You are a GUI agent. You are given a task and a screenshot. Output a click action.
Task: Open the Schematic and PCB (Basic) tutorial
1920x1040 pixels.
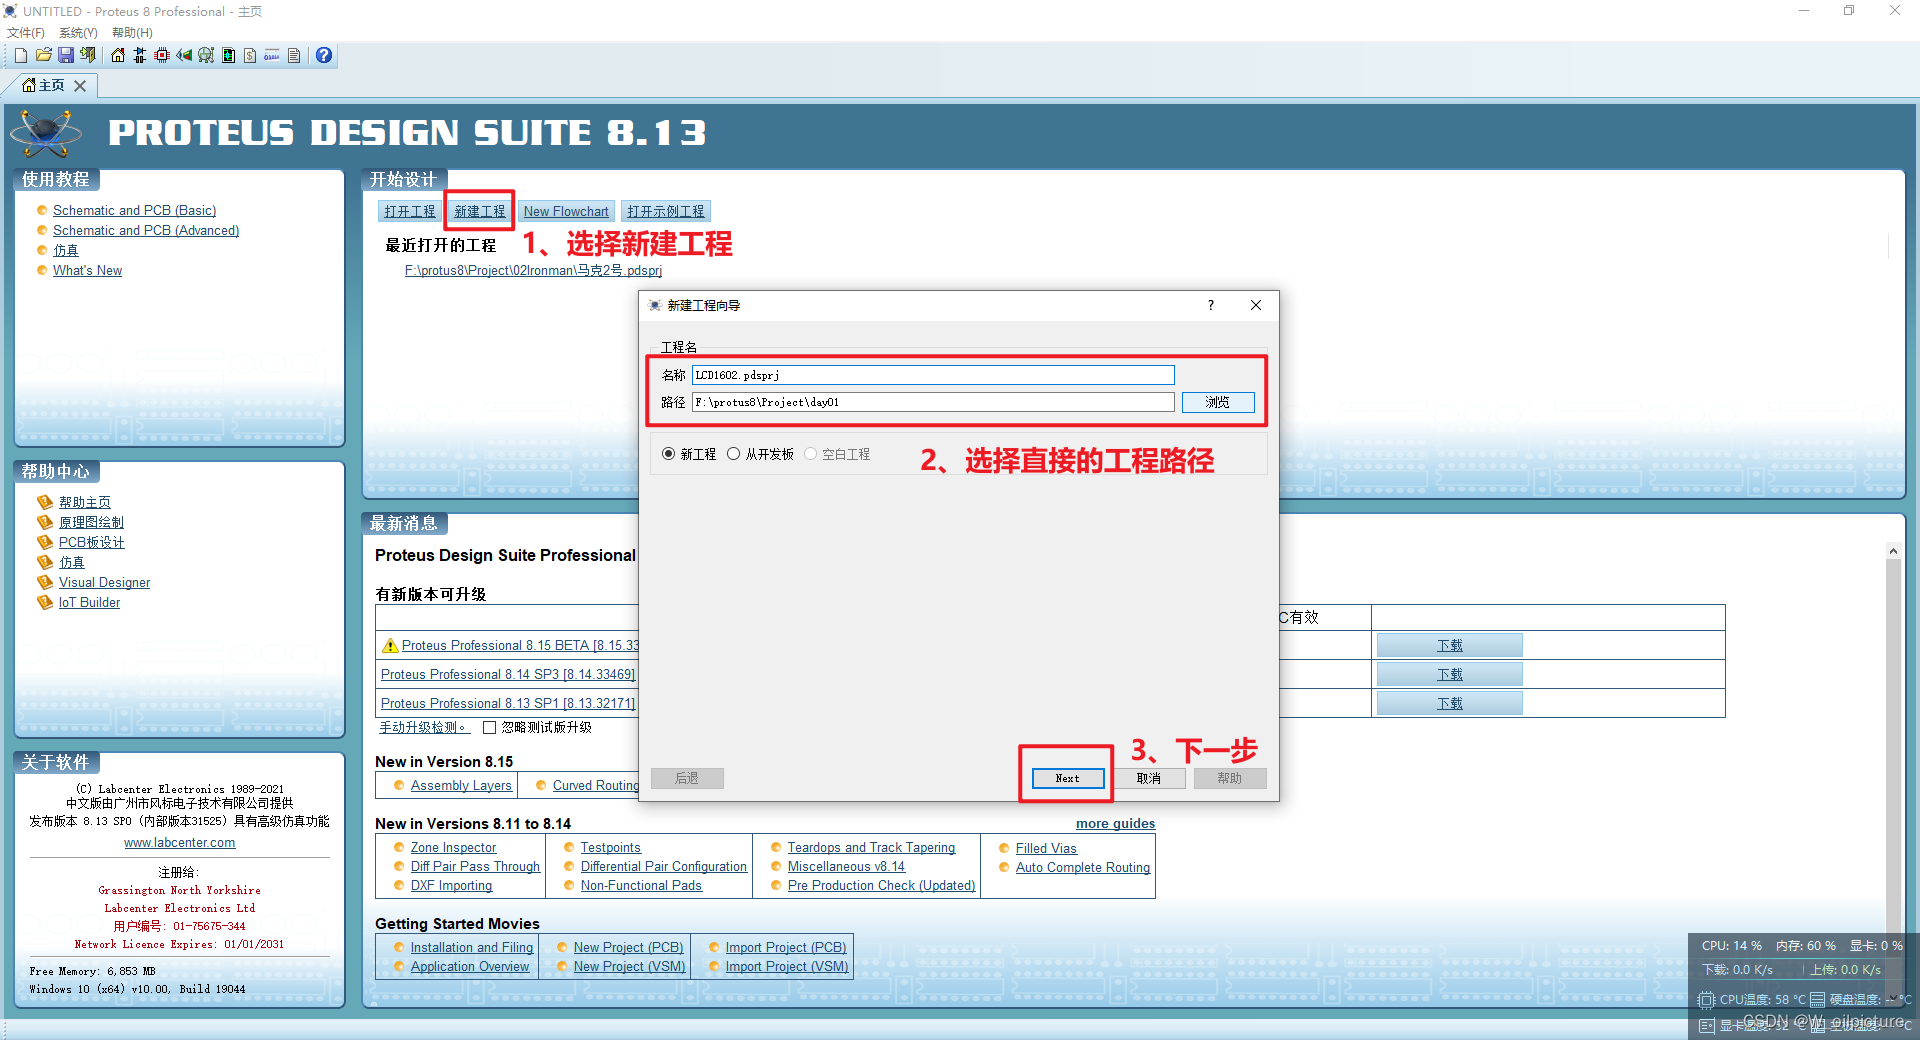pos(134,210)
